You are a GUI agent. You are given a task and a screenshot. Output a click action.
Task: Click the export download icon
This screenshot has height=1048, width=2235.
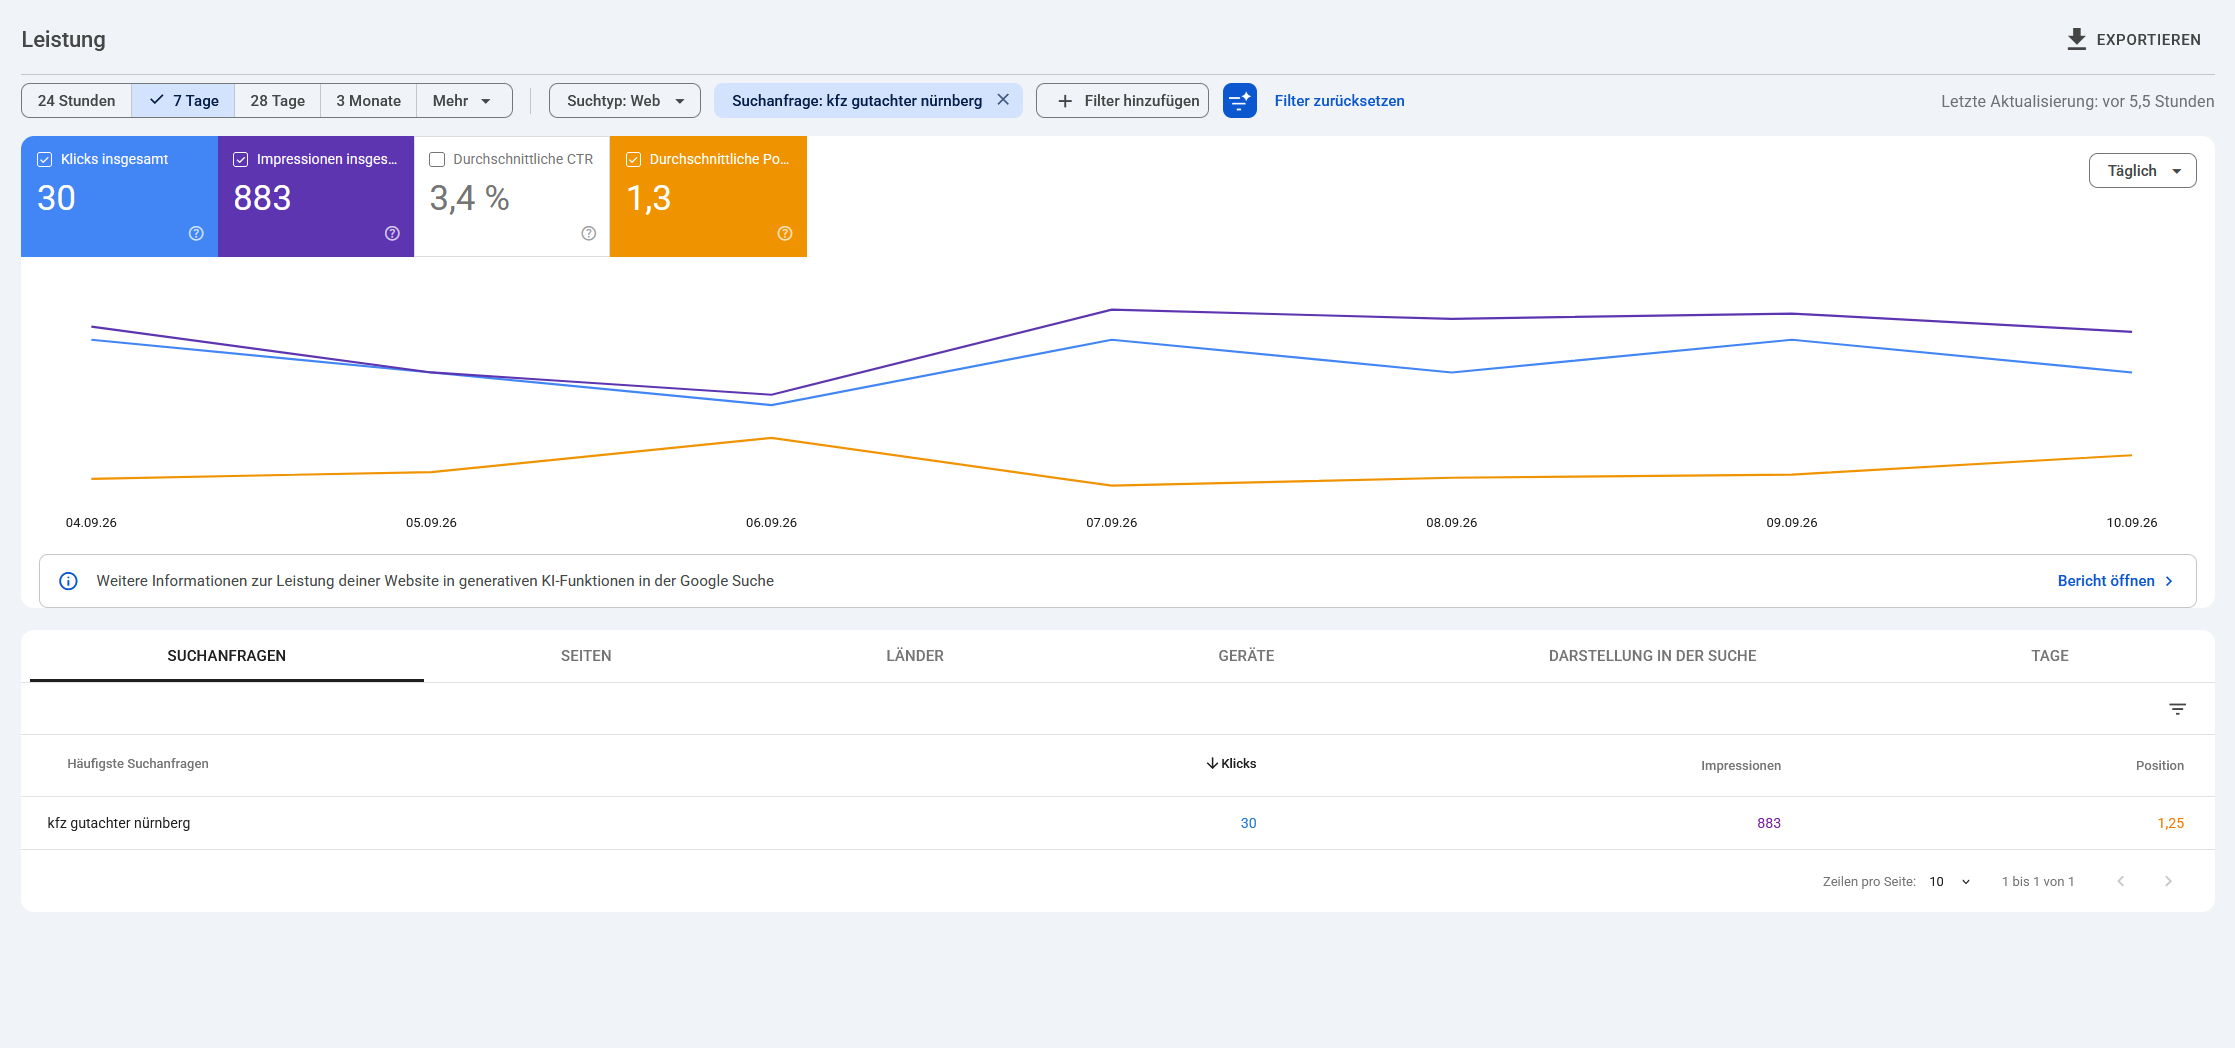point(2077,39)
